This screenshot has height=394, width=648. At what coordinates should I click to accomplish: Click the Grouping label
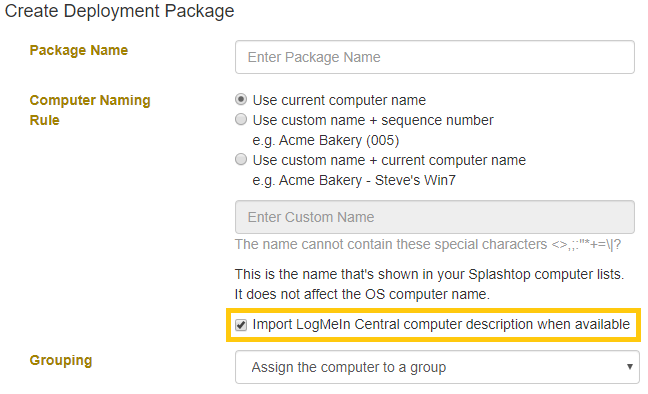pyautogui.click(x=61, y=361)
